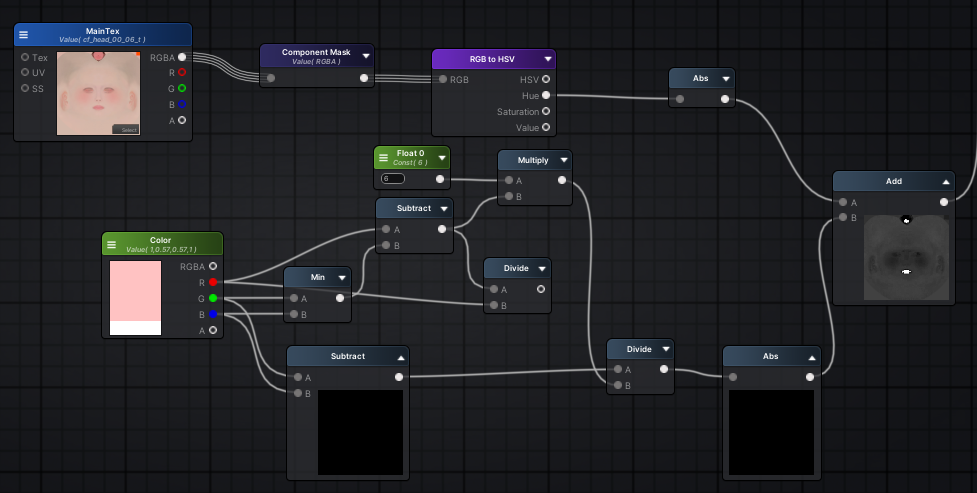Click the Color node RGBA output port
977x493 pixels.
pyautogui.click(x=213, y=266)
